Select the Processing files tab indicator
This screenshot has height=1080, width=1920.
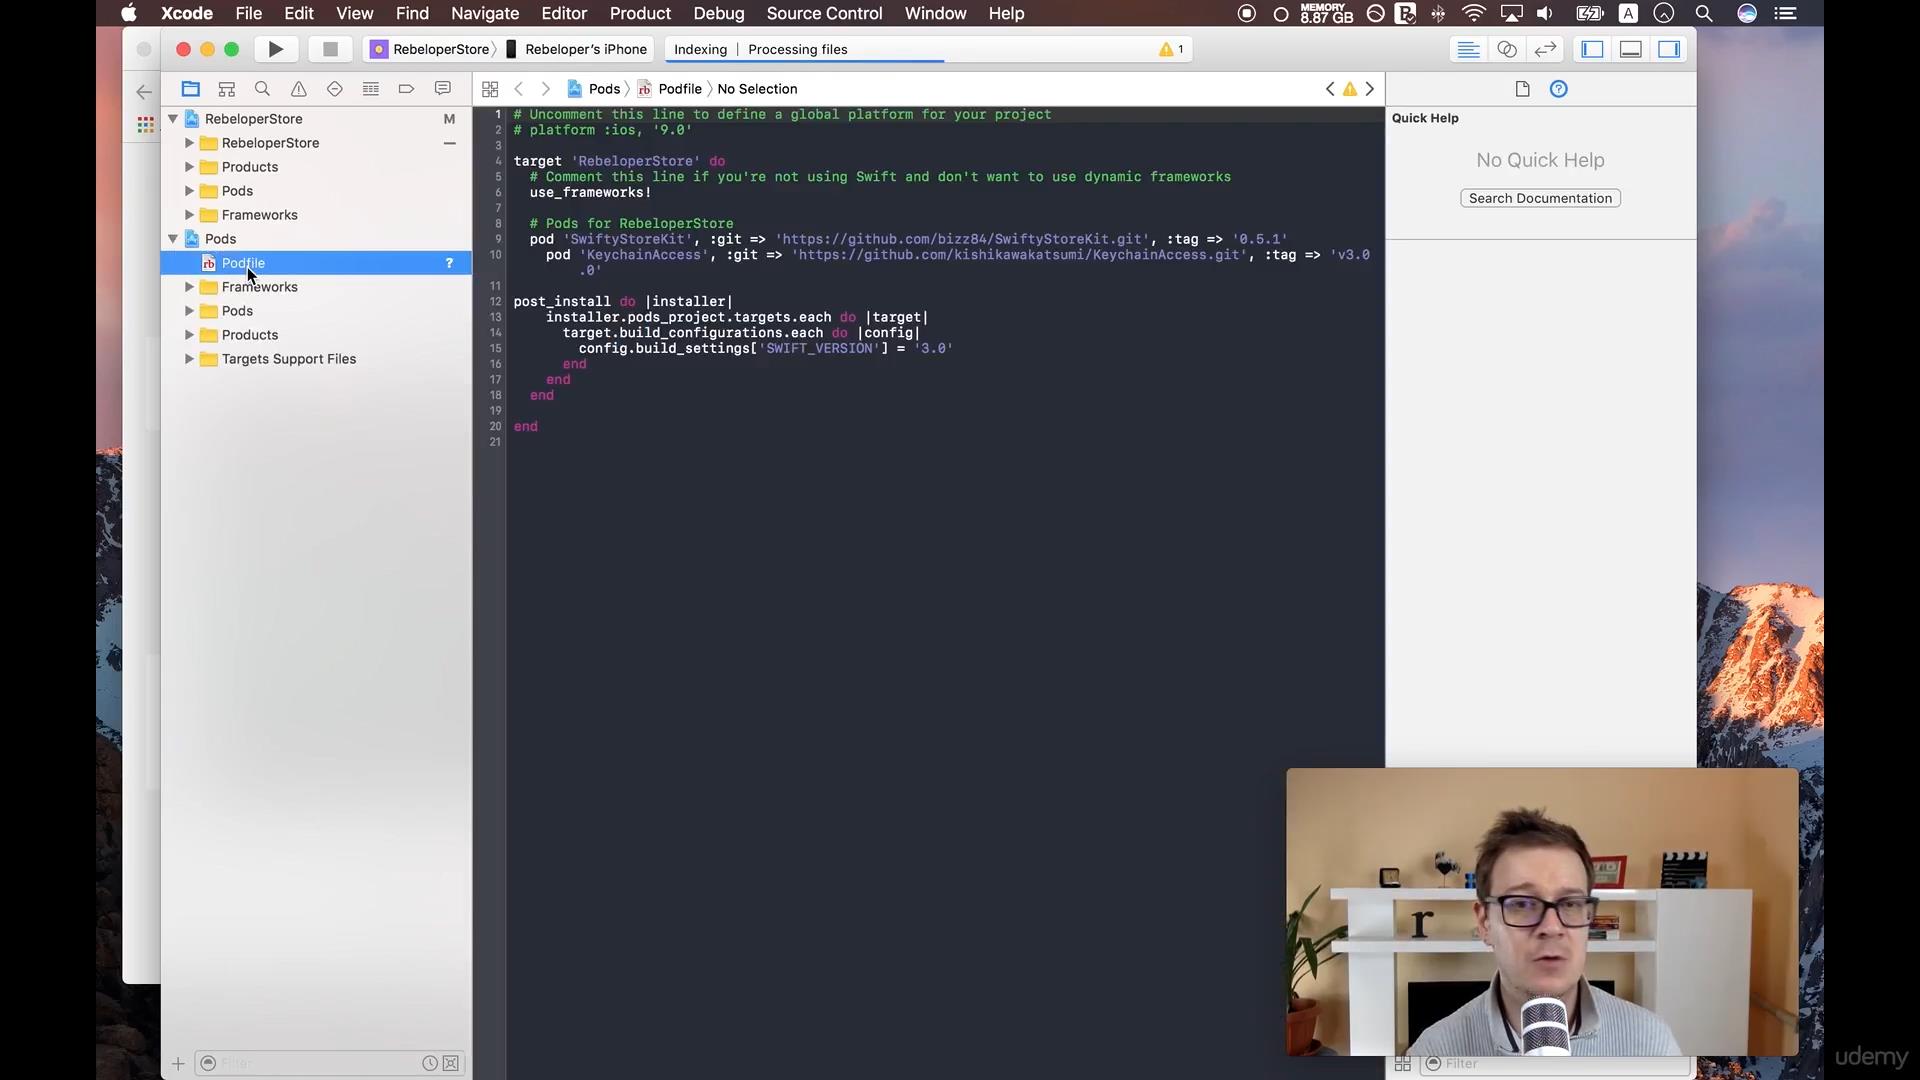796,49
